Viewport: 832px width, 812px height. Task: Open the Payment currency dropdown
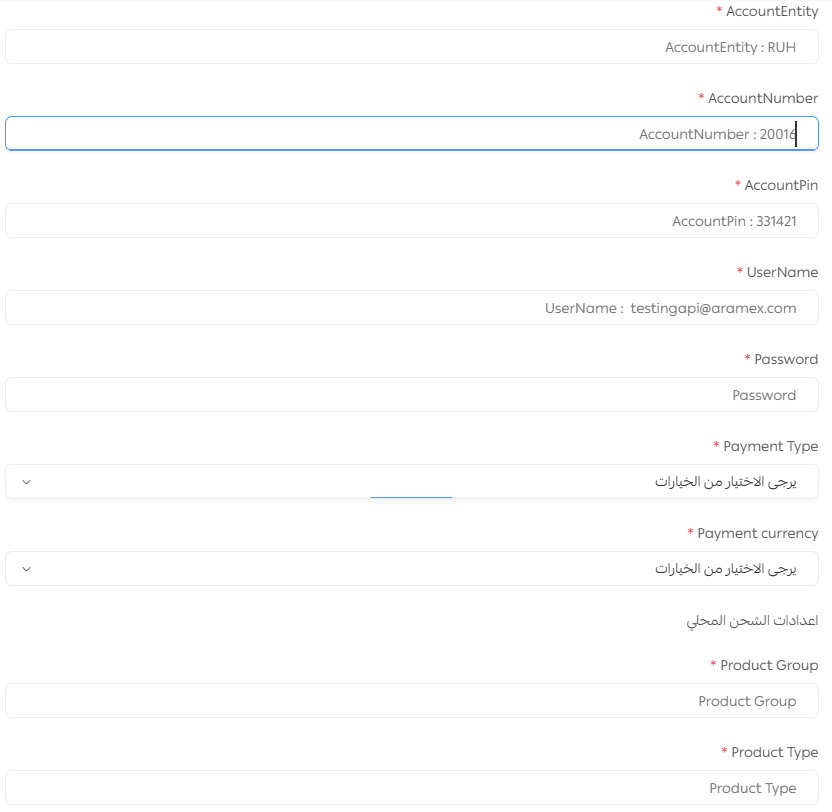pos(411,569)
